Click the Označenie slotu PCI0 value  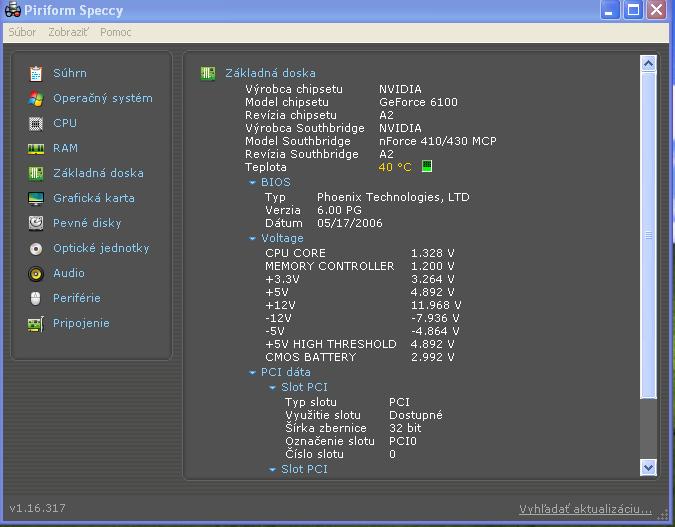pos(403,441)
